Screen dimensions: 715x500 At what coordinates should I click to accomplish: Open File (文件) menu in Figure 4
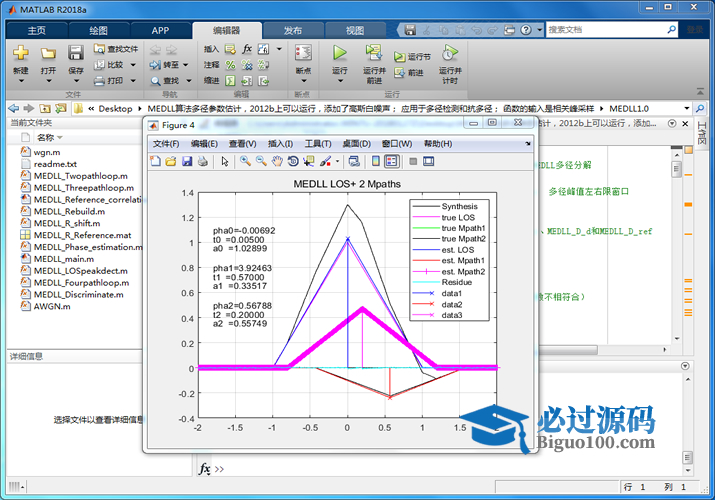(x=166, y=144)
